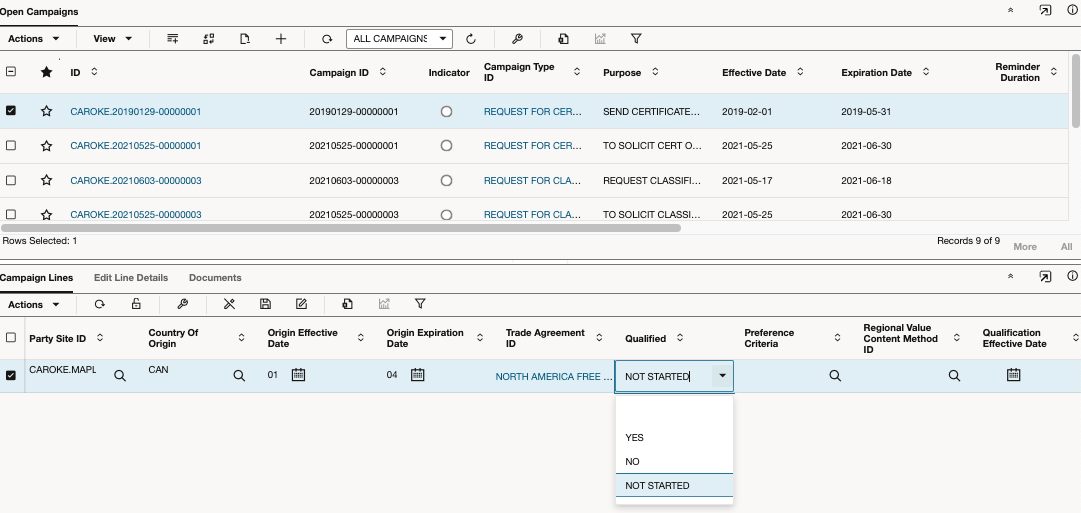This screenshot has height=513, width=1081.
Task: Select the indicator radio for campaign 20190129-00000001
Action: pyautogui.click(x=446, y=112)
